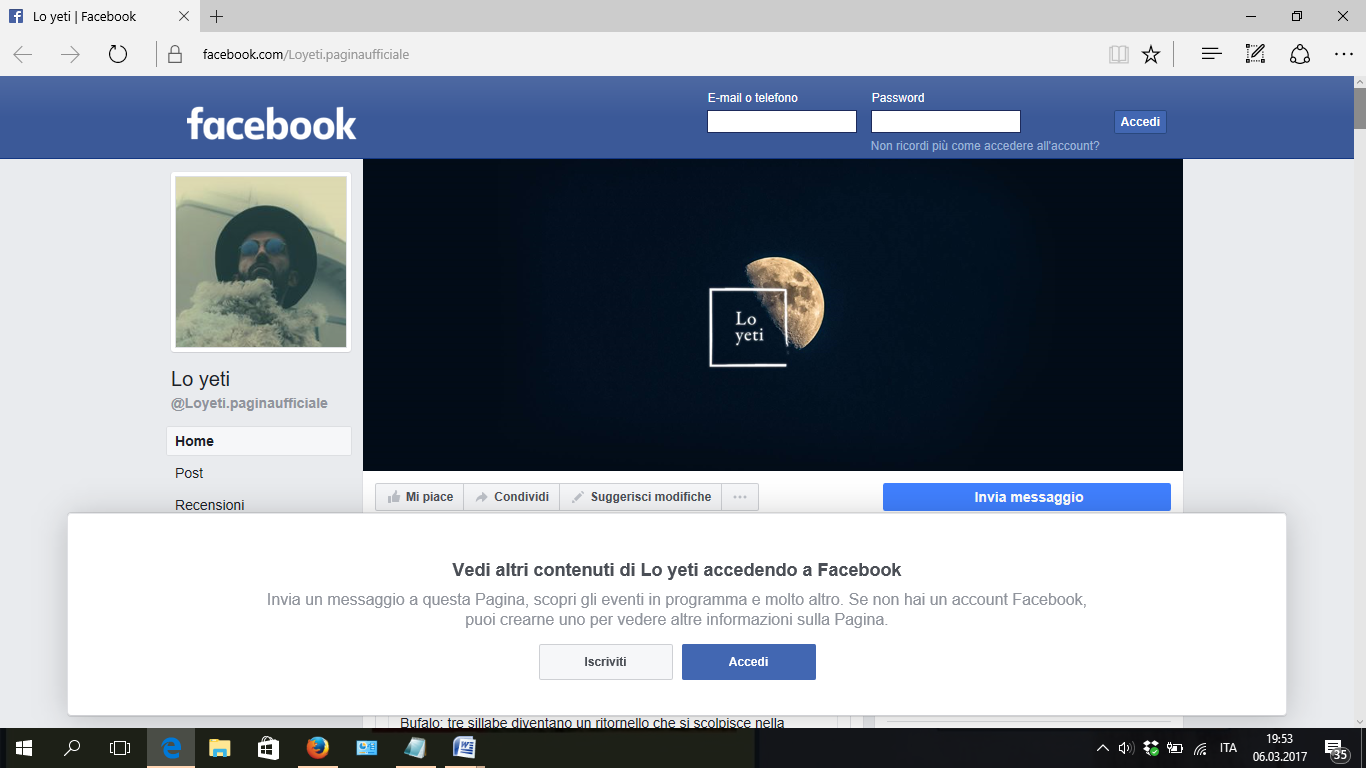This screenshot has height=768, width=1366.
Task: Open page actions ellipsis dropdown
Action: [x=740, y=497]
